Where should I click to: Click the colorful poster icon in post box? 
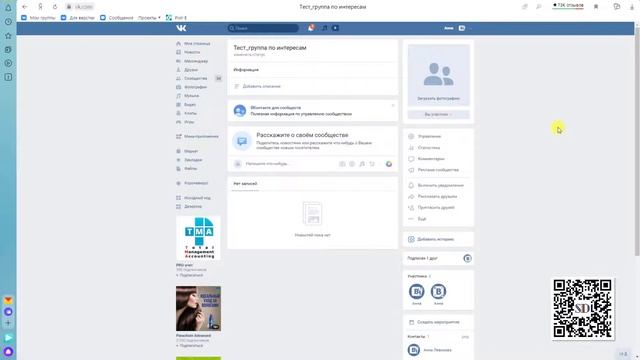coord(389,164)
